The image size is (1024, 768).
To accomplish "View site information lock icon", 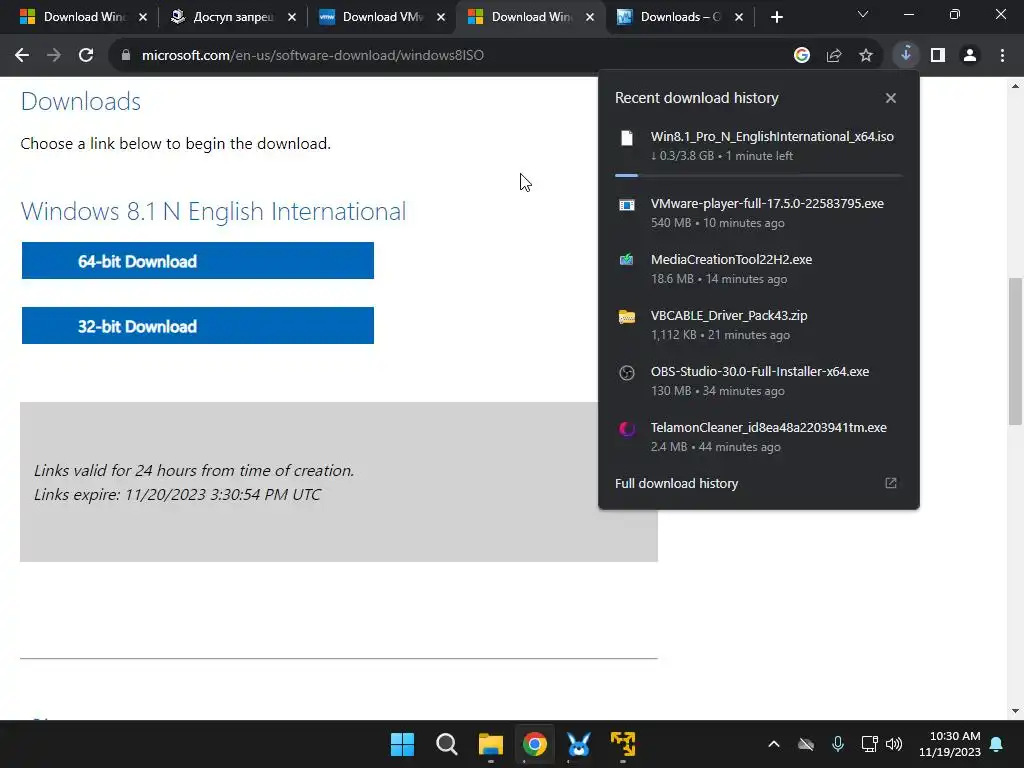I will tap(126, 56).
